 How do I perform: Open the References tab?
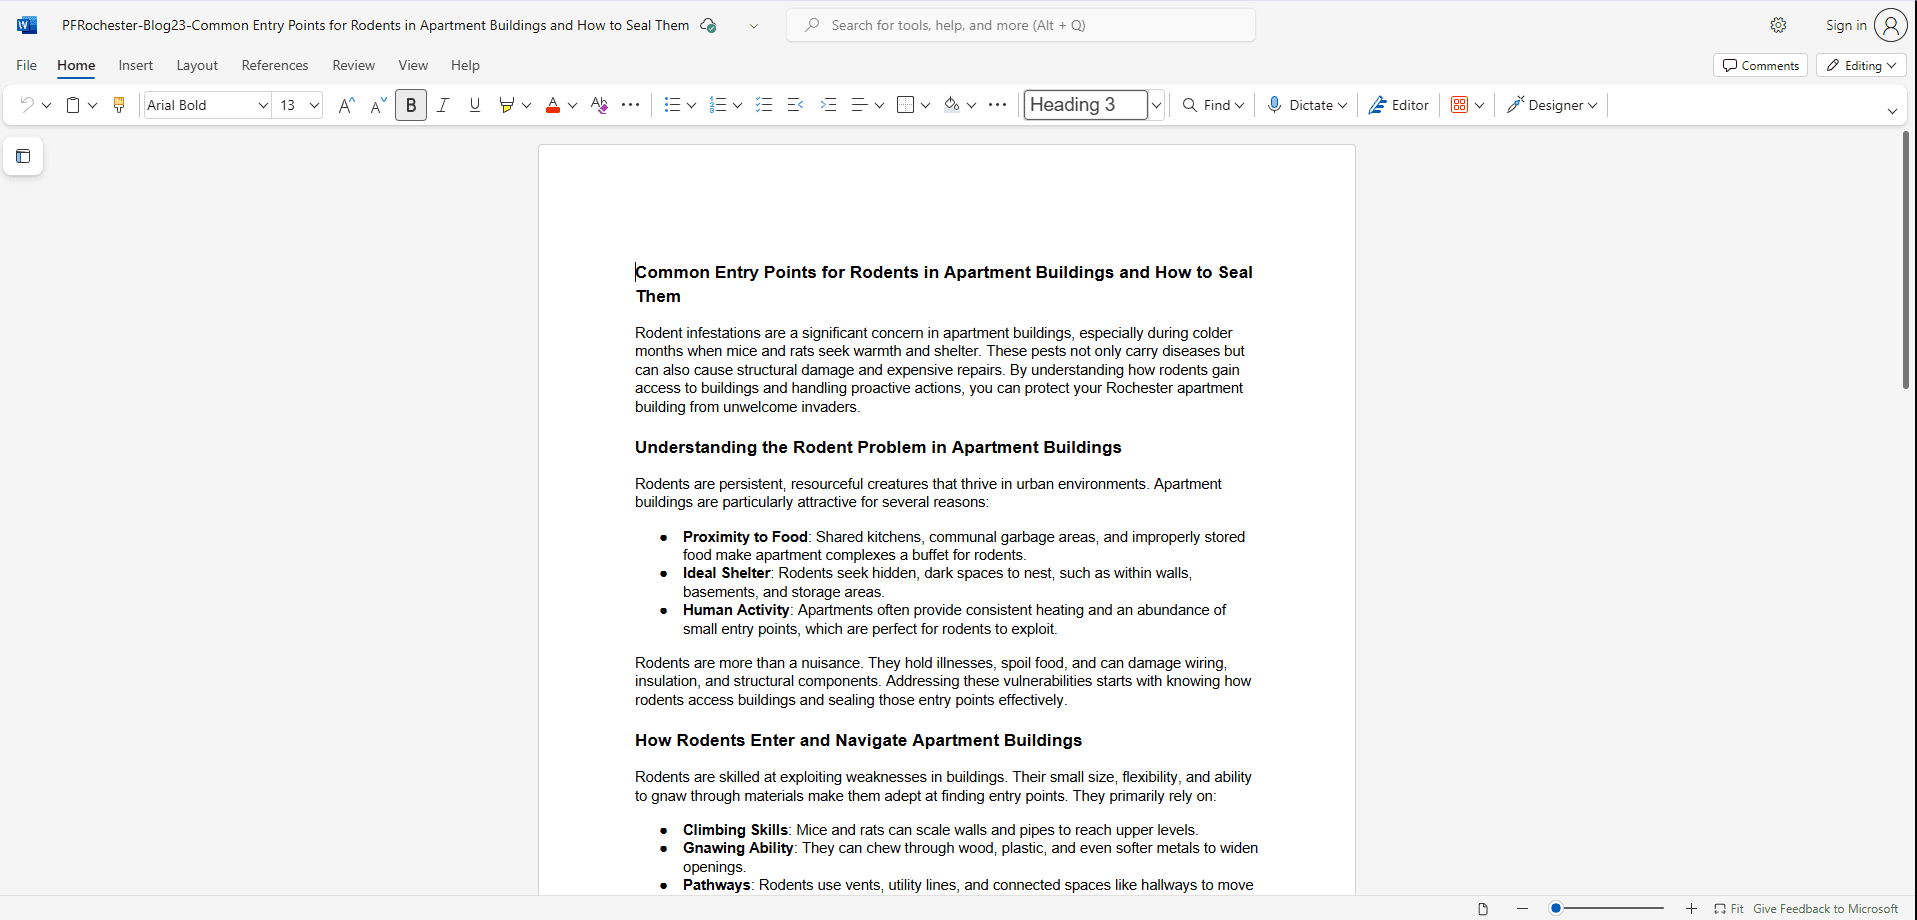pyautogui.click(x=275, y=65)
